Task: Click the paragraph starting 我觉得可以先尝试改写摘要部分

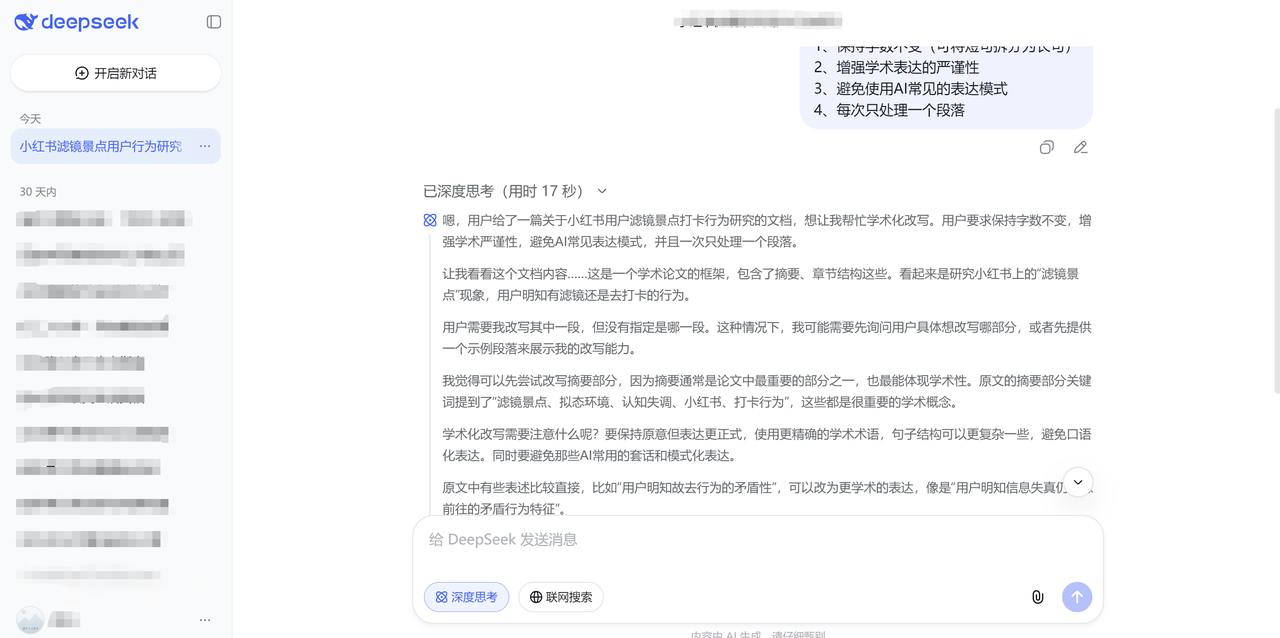Action: point(767,392)
